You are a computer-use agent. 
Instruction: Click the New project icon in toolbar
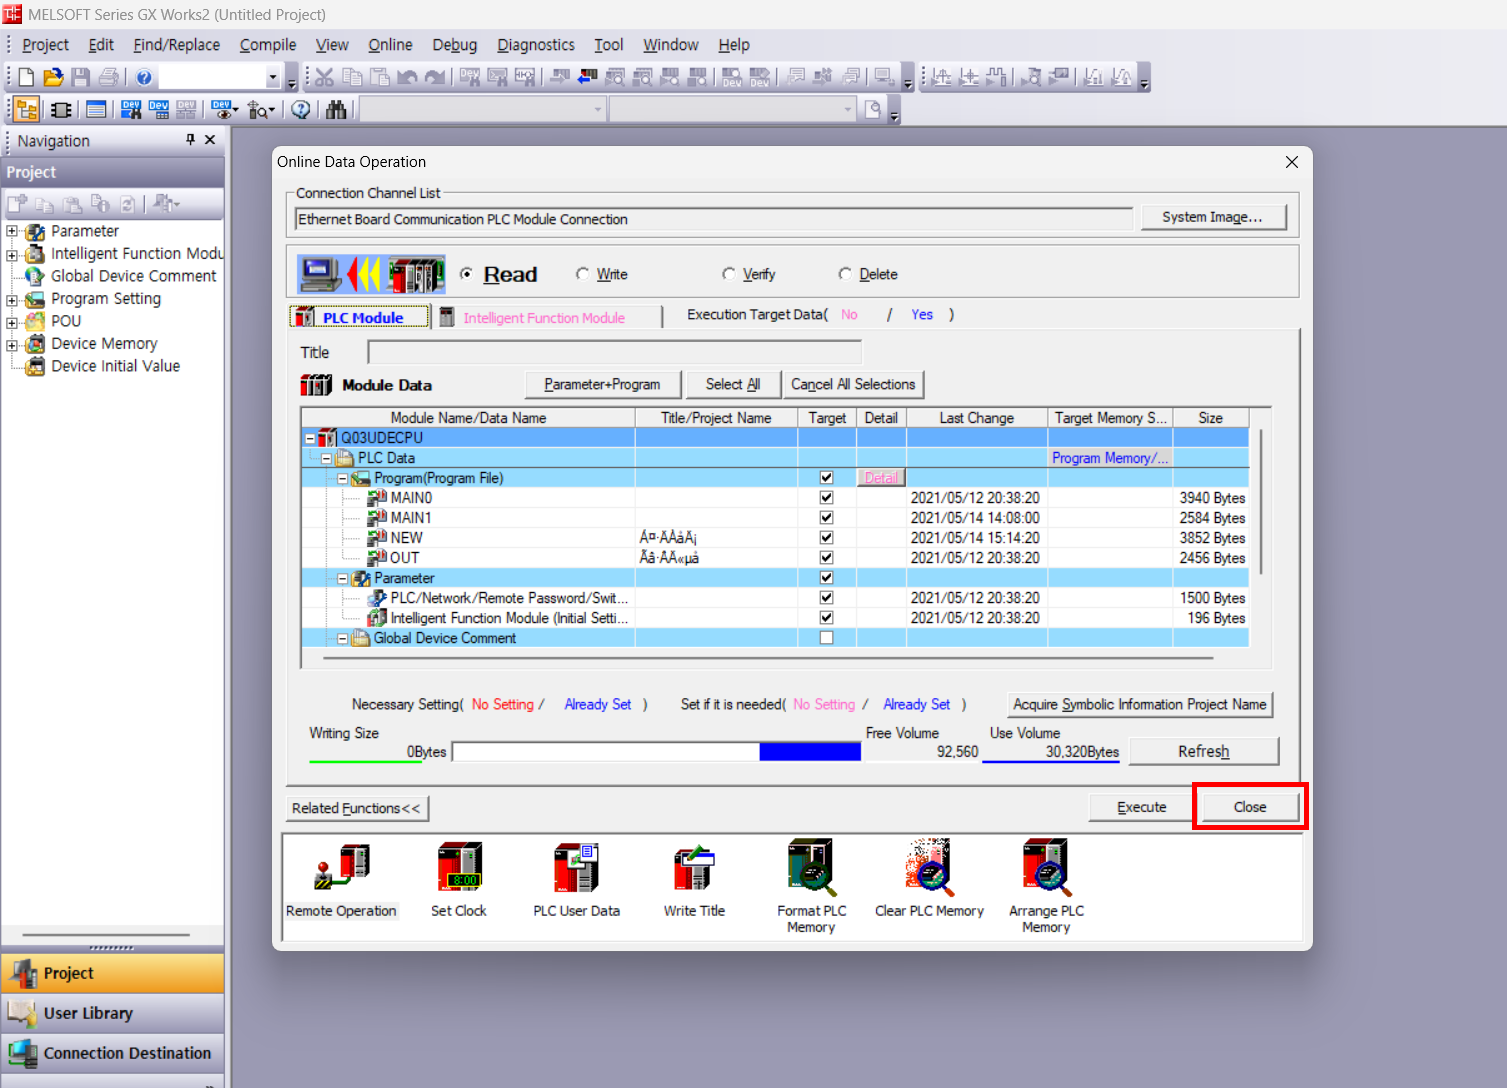click(x=27, y=77)
